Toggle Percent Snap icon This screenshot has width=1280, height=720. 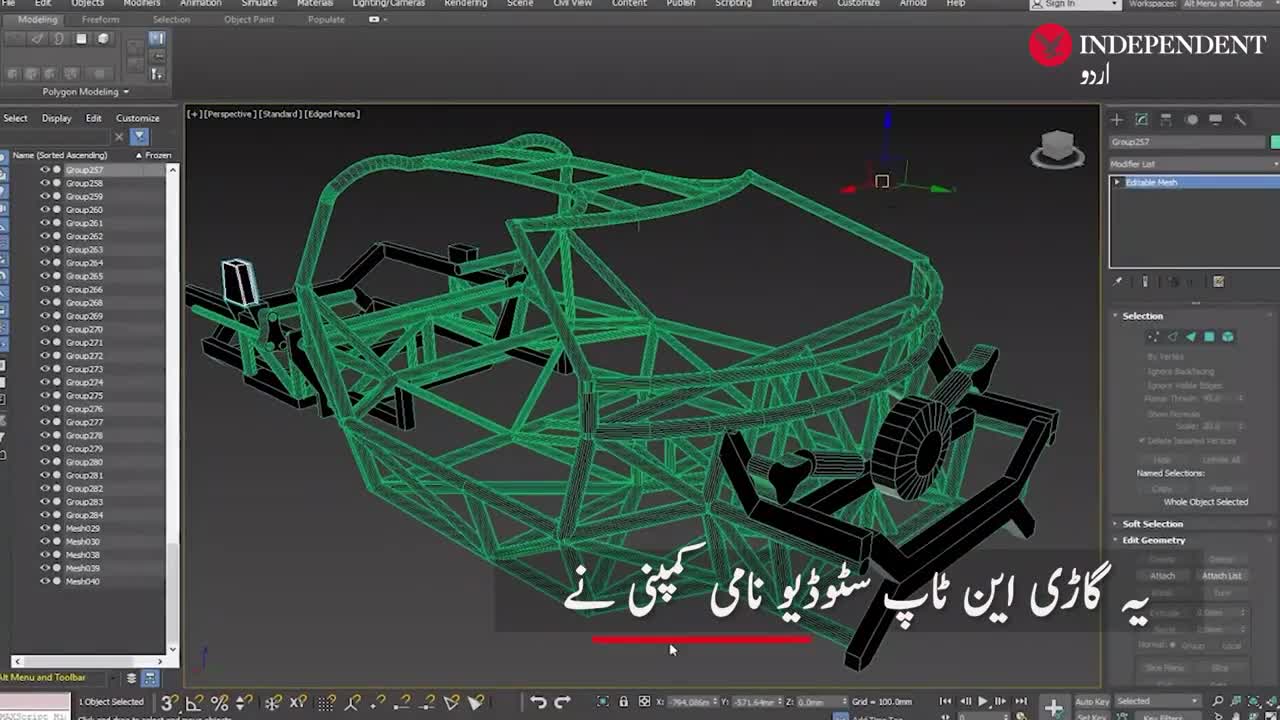[x=219, y=703]
